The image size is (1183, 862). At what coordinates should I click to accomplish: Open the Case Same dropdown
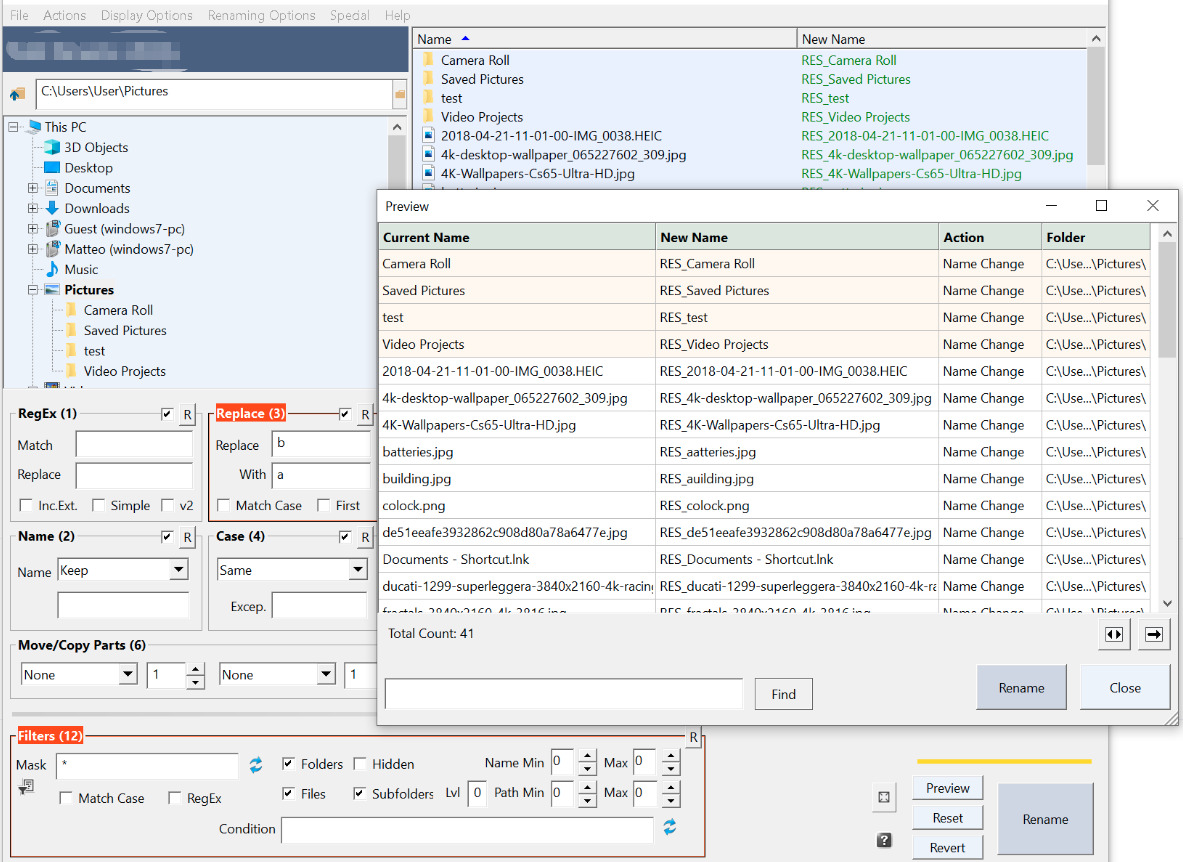coord(358,570)
